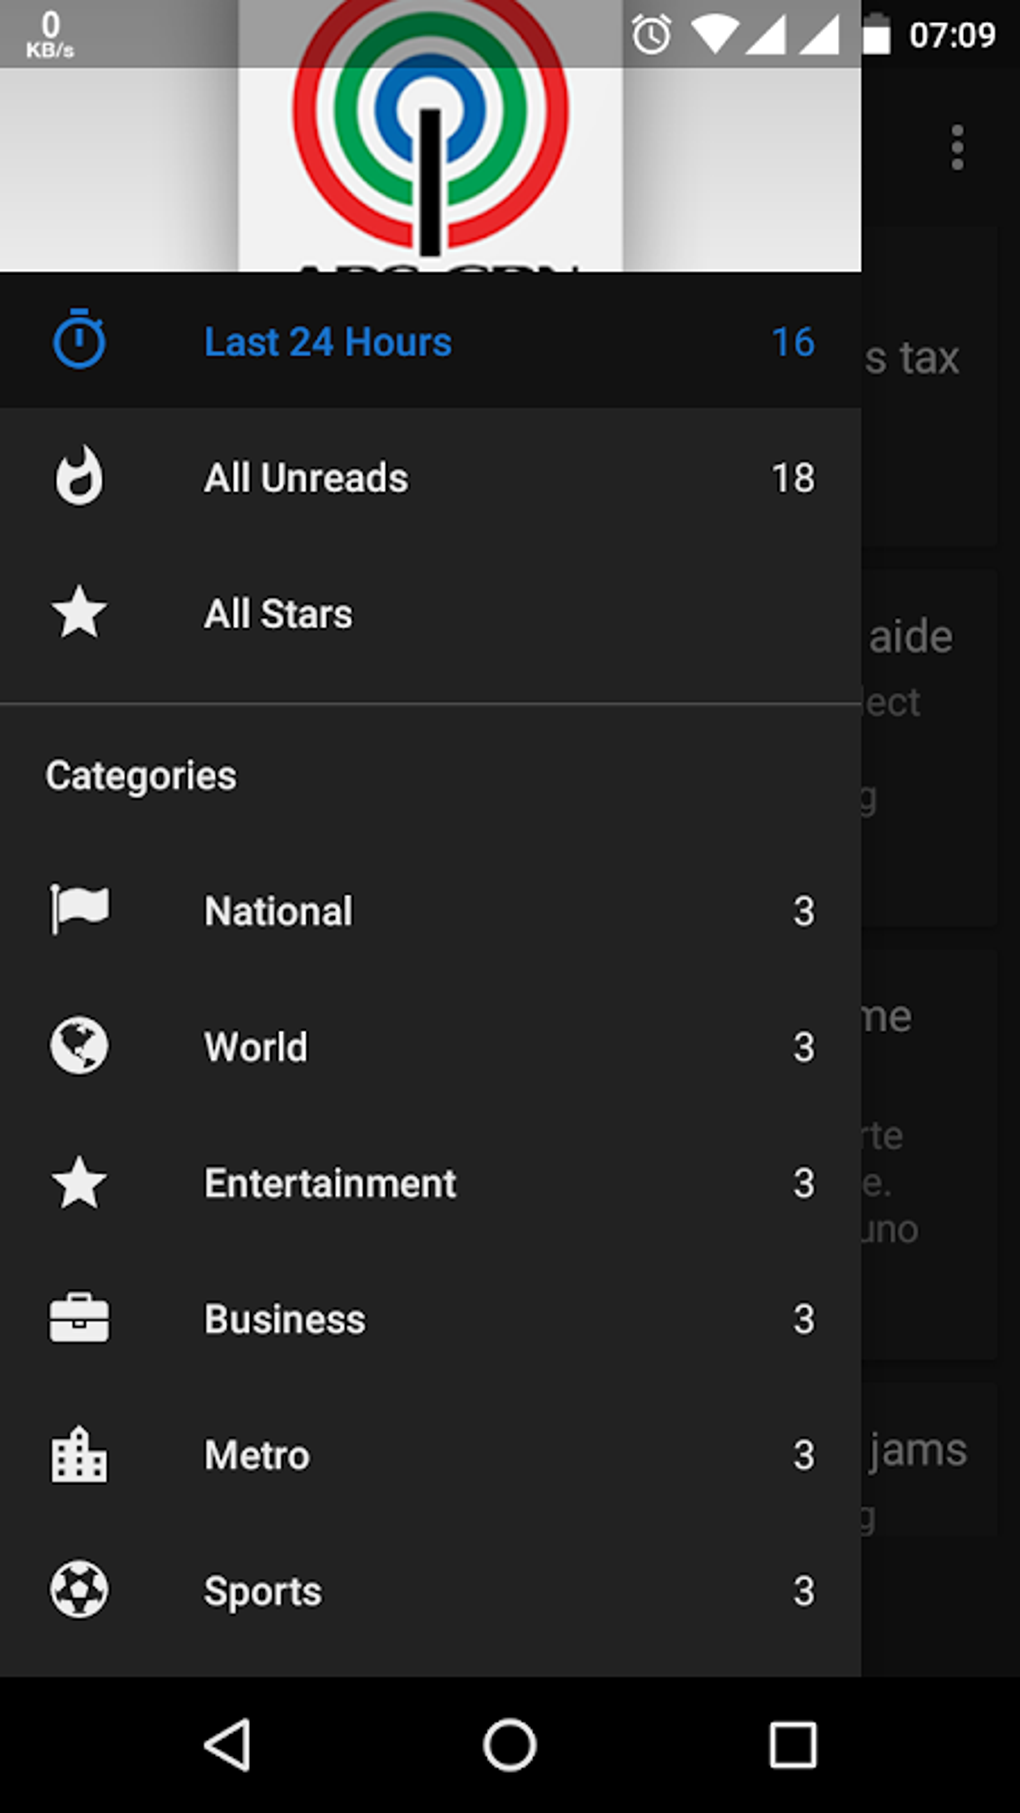This screenshot has width=1020, height=1813.
Task: Tap the flame icon for All Unreads
Action: [x=79, y=476]
